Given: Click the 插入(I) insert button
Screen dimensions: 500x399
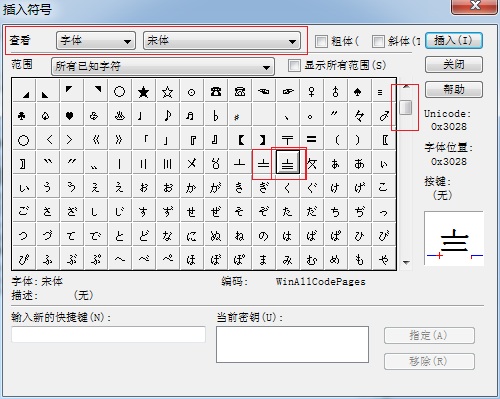Looking at the screenshot, I should pos(454,41).
